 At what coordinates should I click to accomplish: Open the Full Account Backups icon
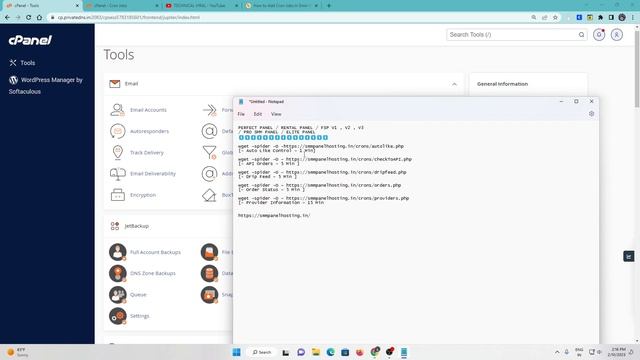118,252
